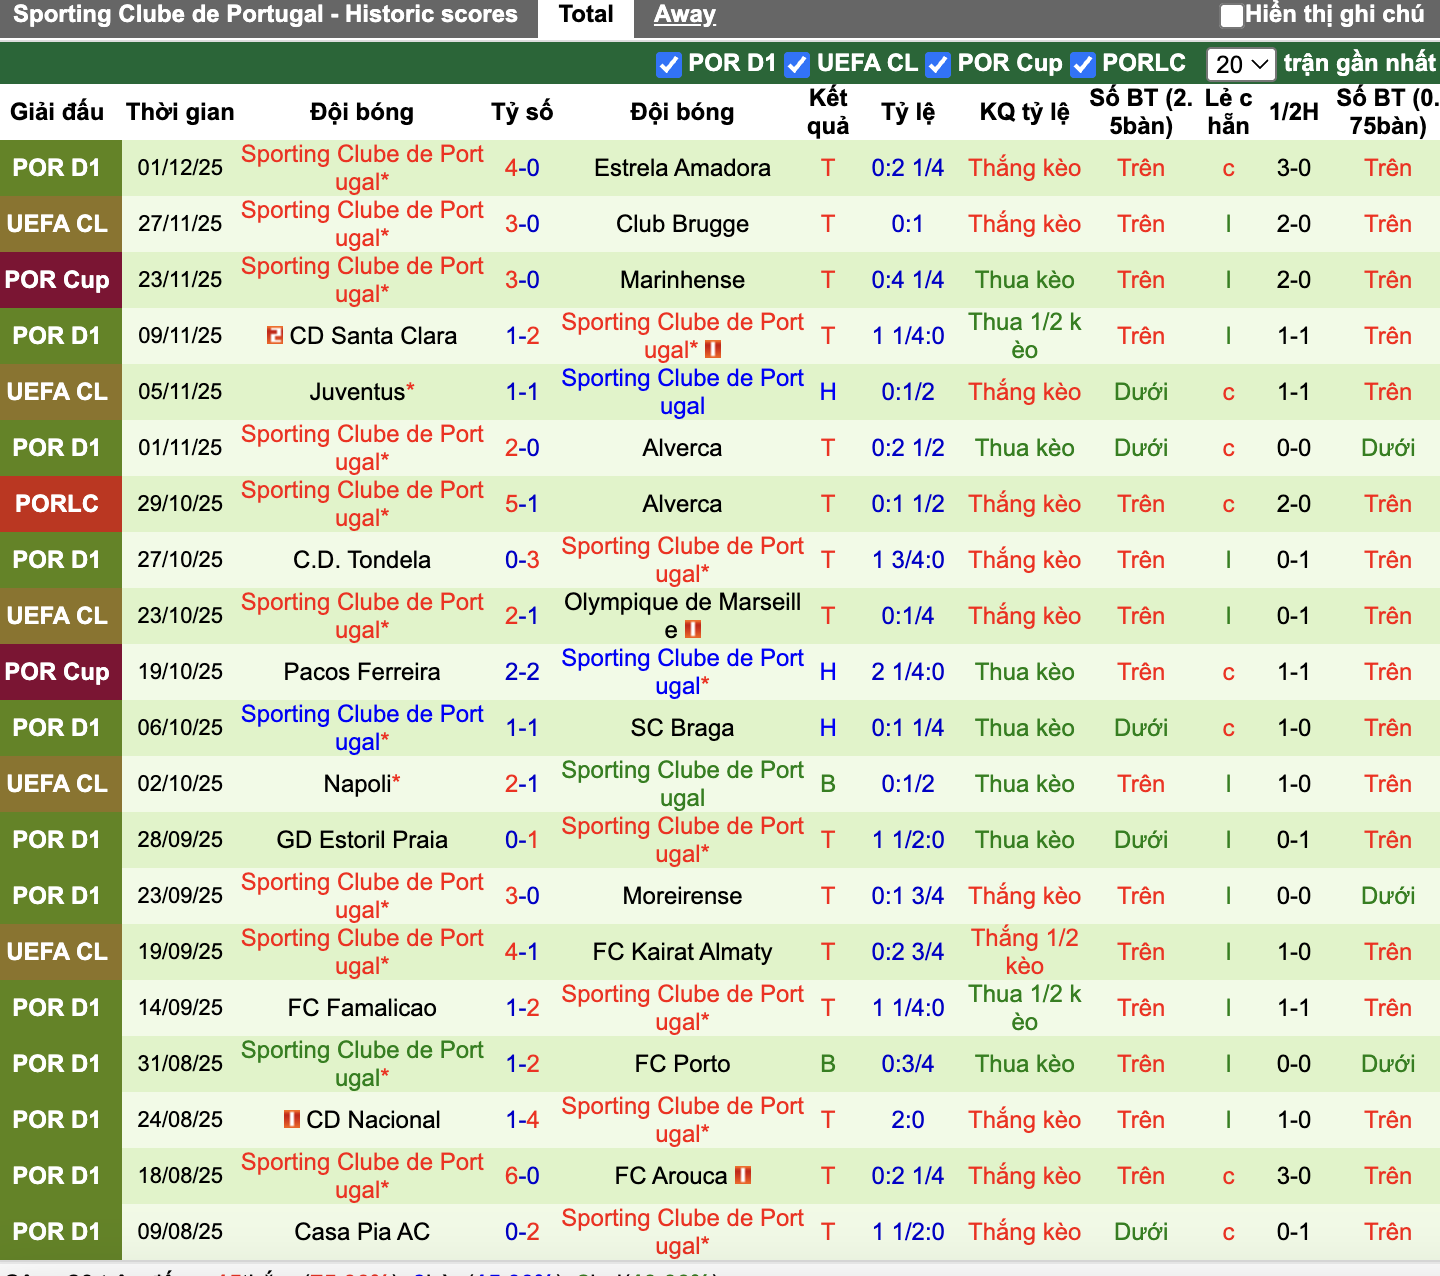Click the Juventus team name

[x=357, y=392]
